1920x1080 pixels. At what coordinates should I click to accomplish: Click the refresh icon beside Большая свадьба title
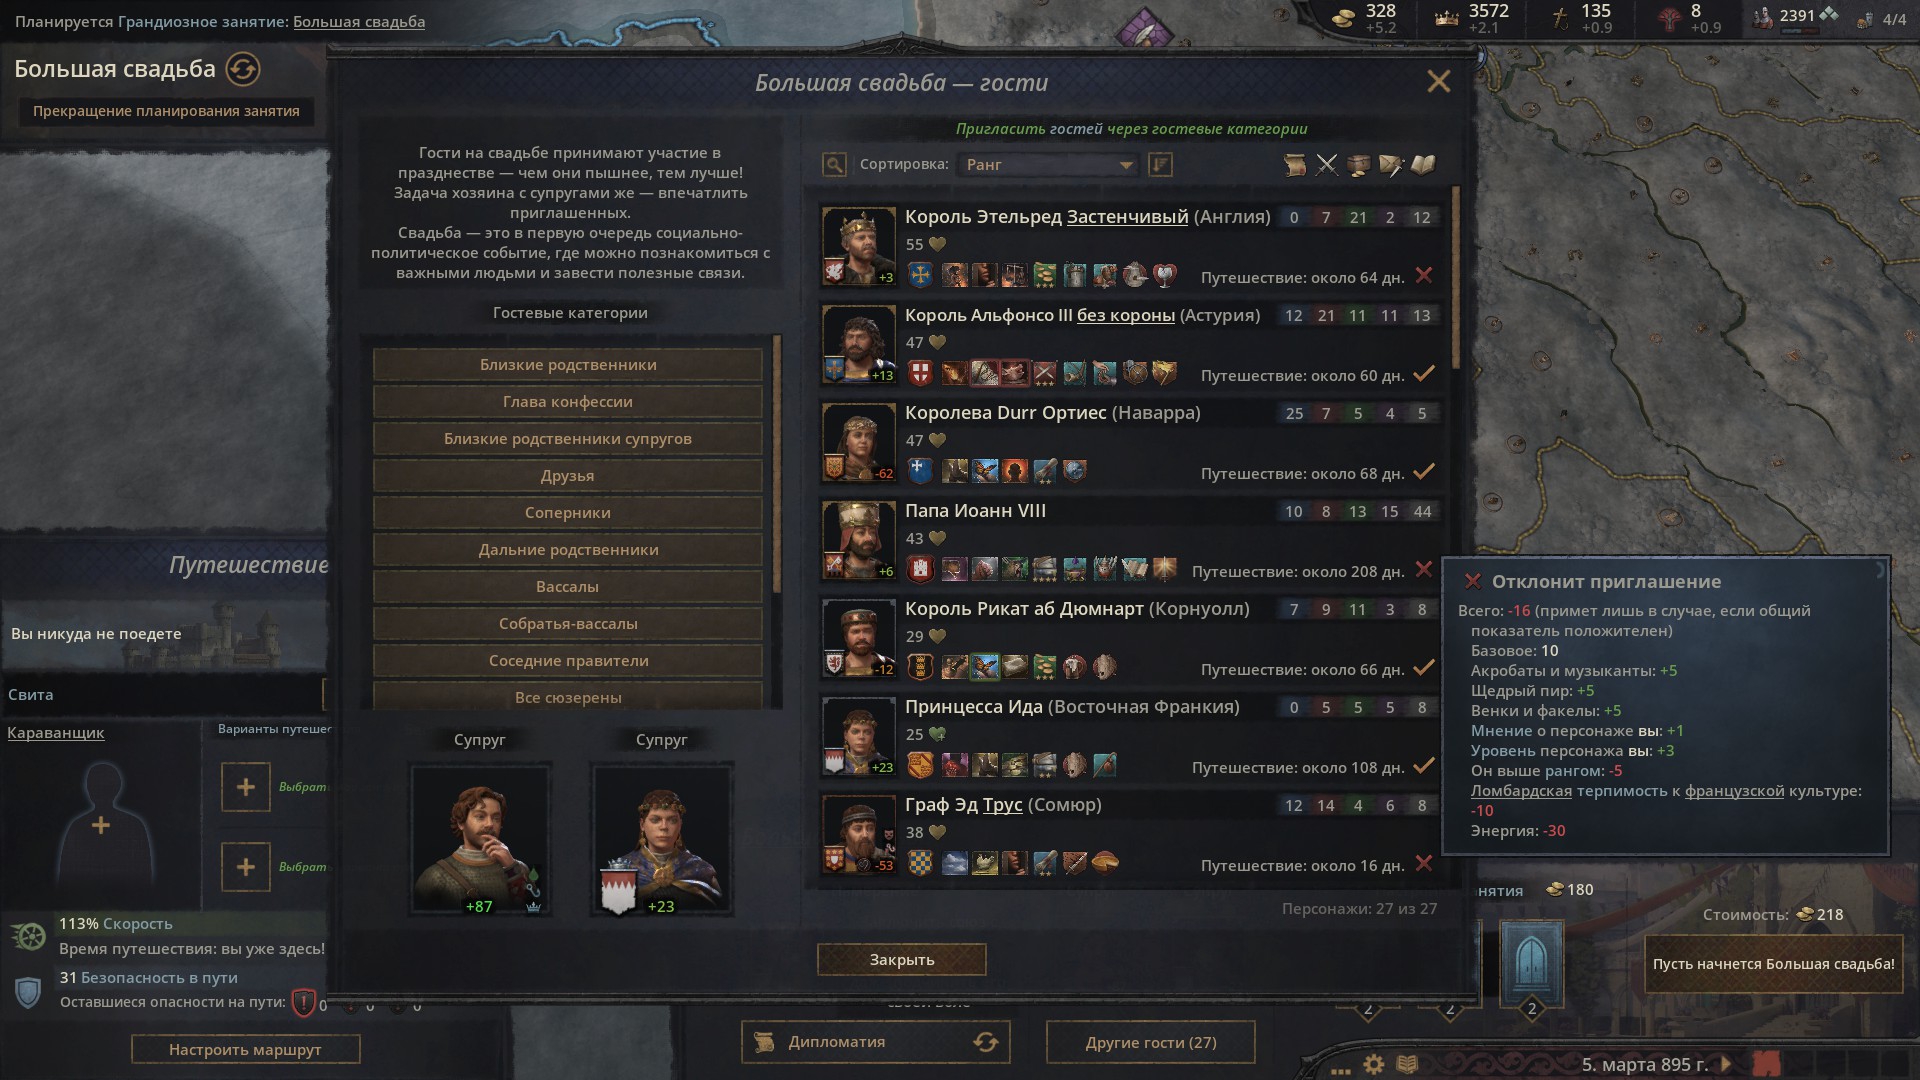(x=243, y=69)
